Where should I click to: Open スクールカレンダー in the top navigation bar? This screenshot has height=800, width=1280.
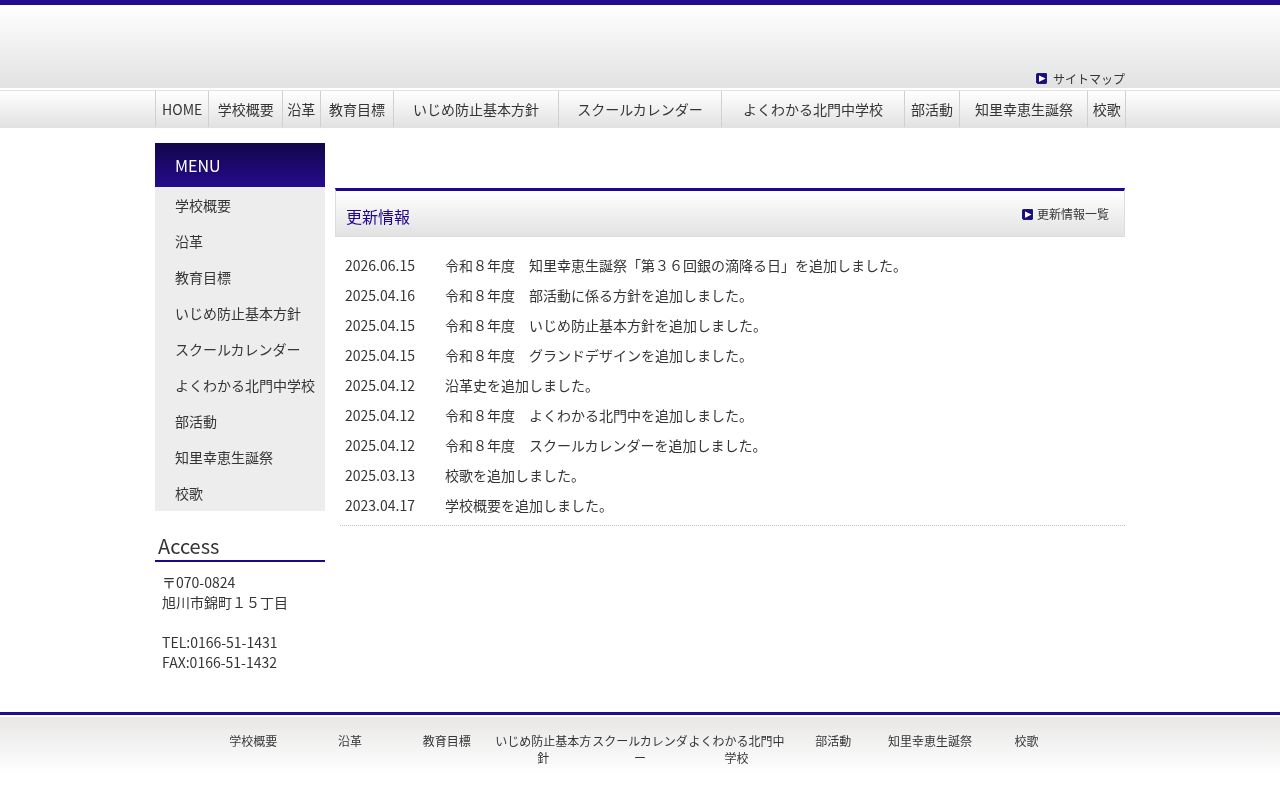tap(640, 110)
